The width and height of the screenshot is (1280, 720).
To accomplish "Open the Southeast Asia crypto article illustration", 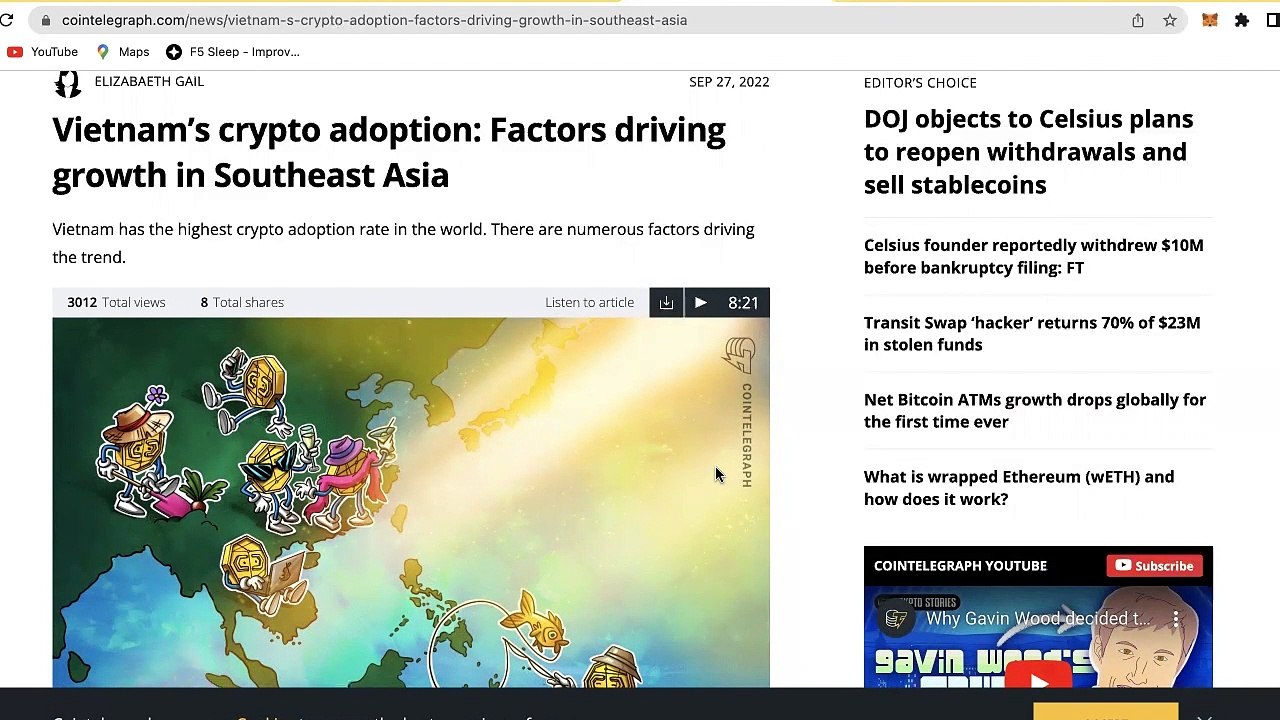I will (411, 502).
